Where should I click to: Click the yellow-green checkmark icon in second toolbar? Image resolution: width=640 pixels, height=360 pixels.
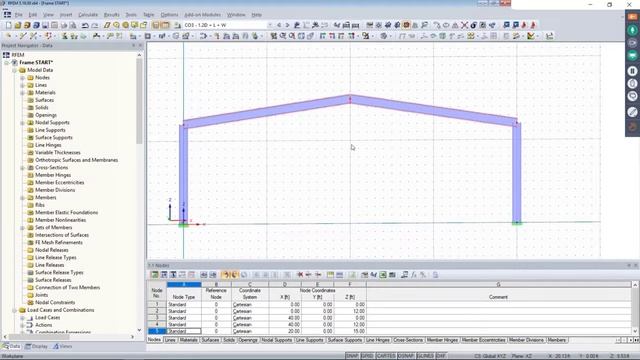(531, 36)
